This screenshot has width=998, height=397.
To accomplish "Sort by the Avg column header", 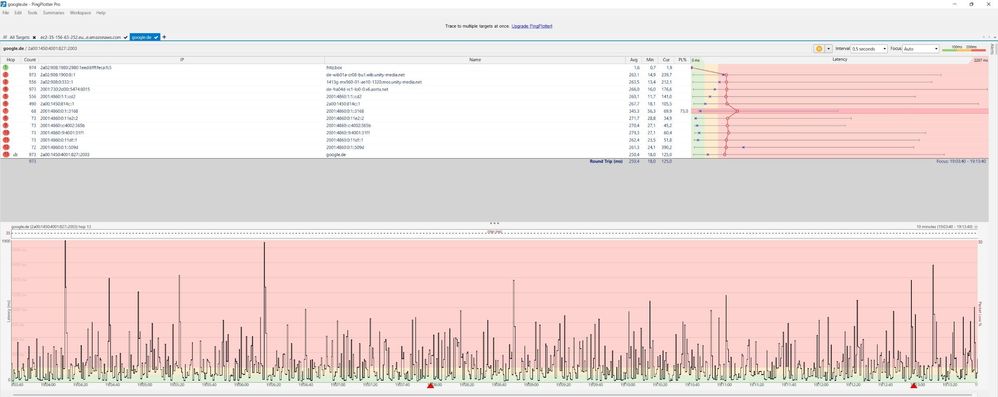I will click(x=633, y=60).
